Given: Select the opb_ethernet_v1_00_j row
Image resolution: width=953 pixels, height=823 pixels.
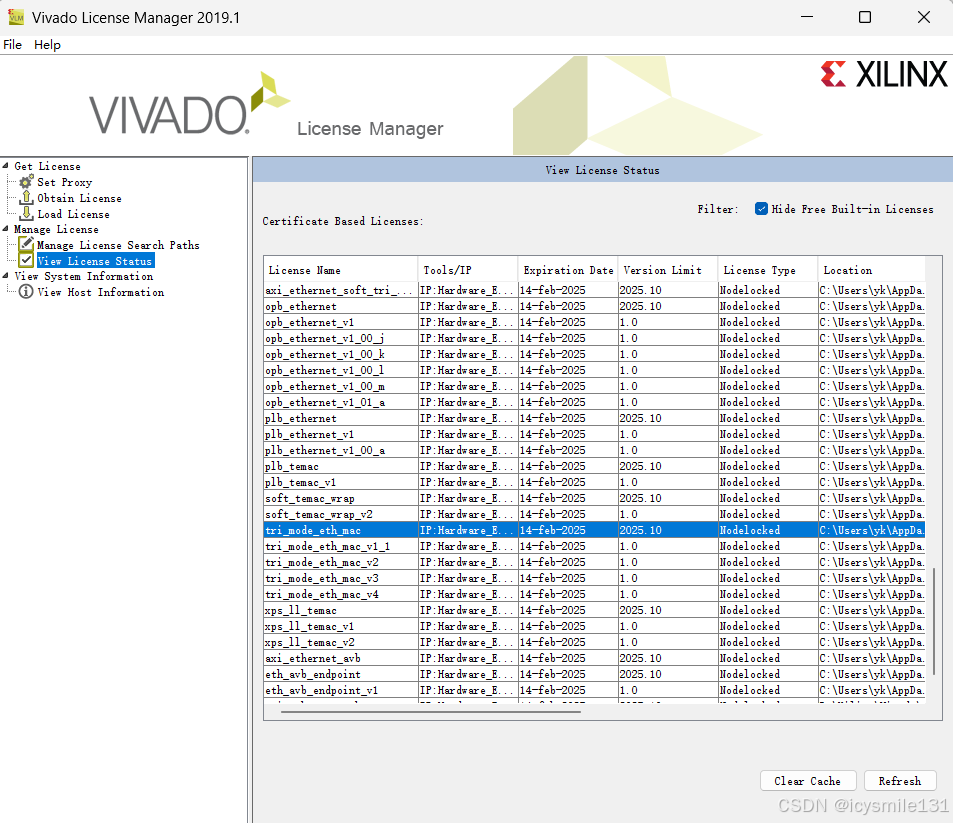Looking at the screenshot, I should click(594, 338).
